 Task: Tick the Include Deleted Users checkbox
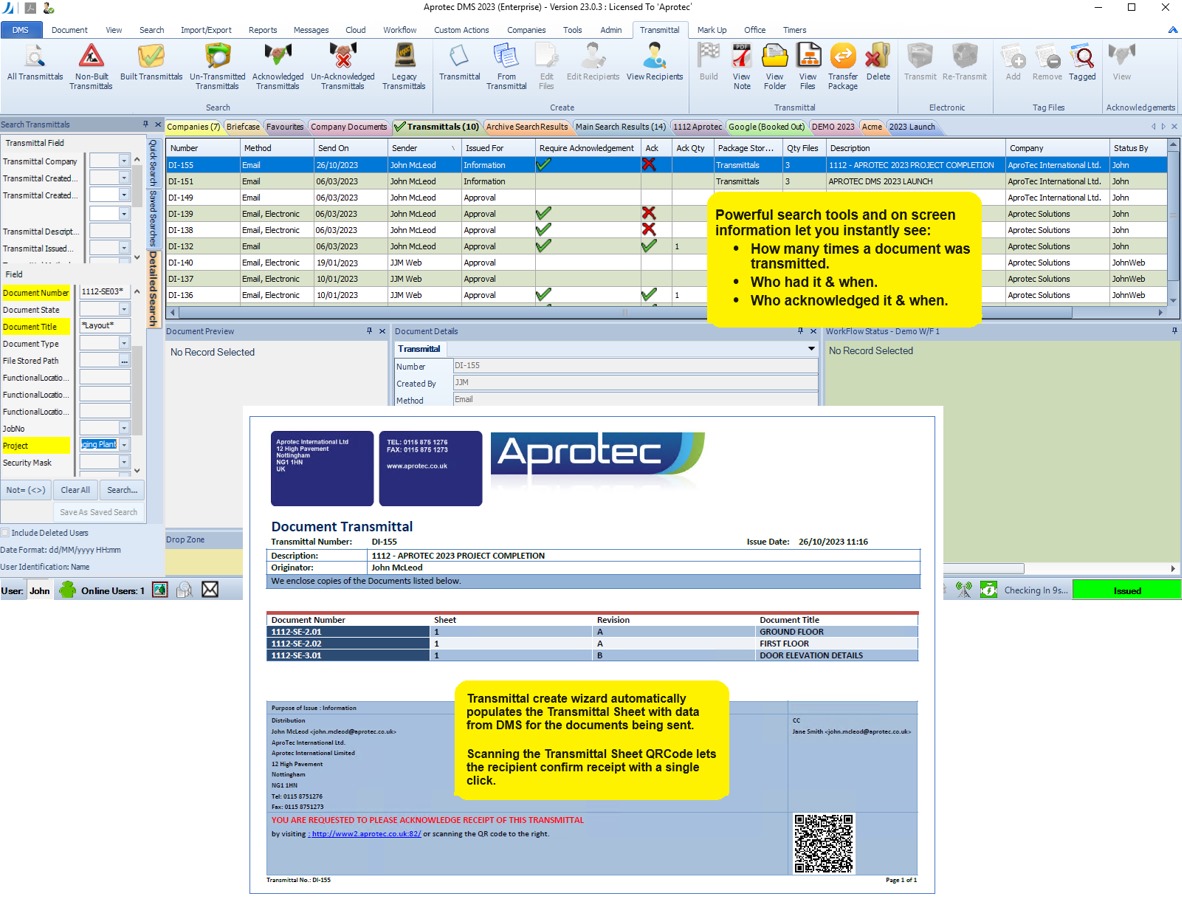(x=5, y=533)
